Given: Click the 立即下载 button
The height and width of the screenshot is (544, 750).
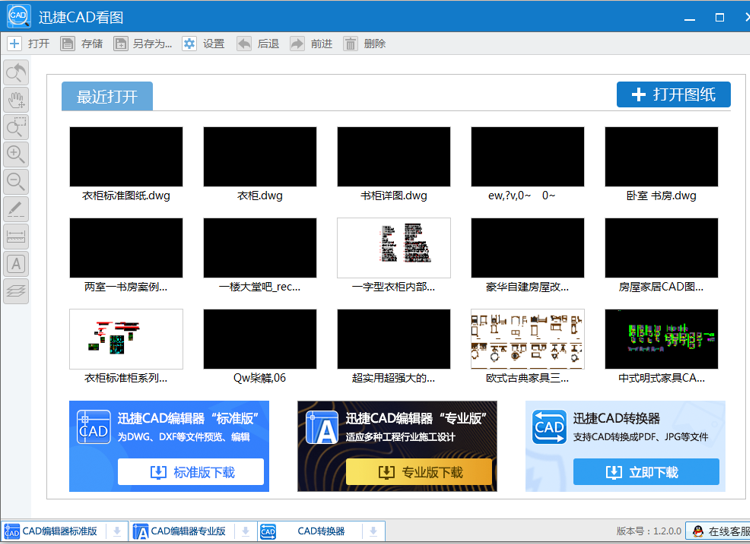Looking at the screenshot, I should coord(646,472).
